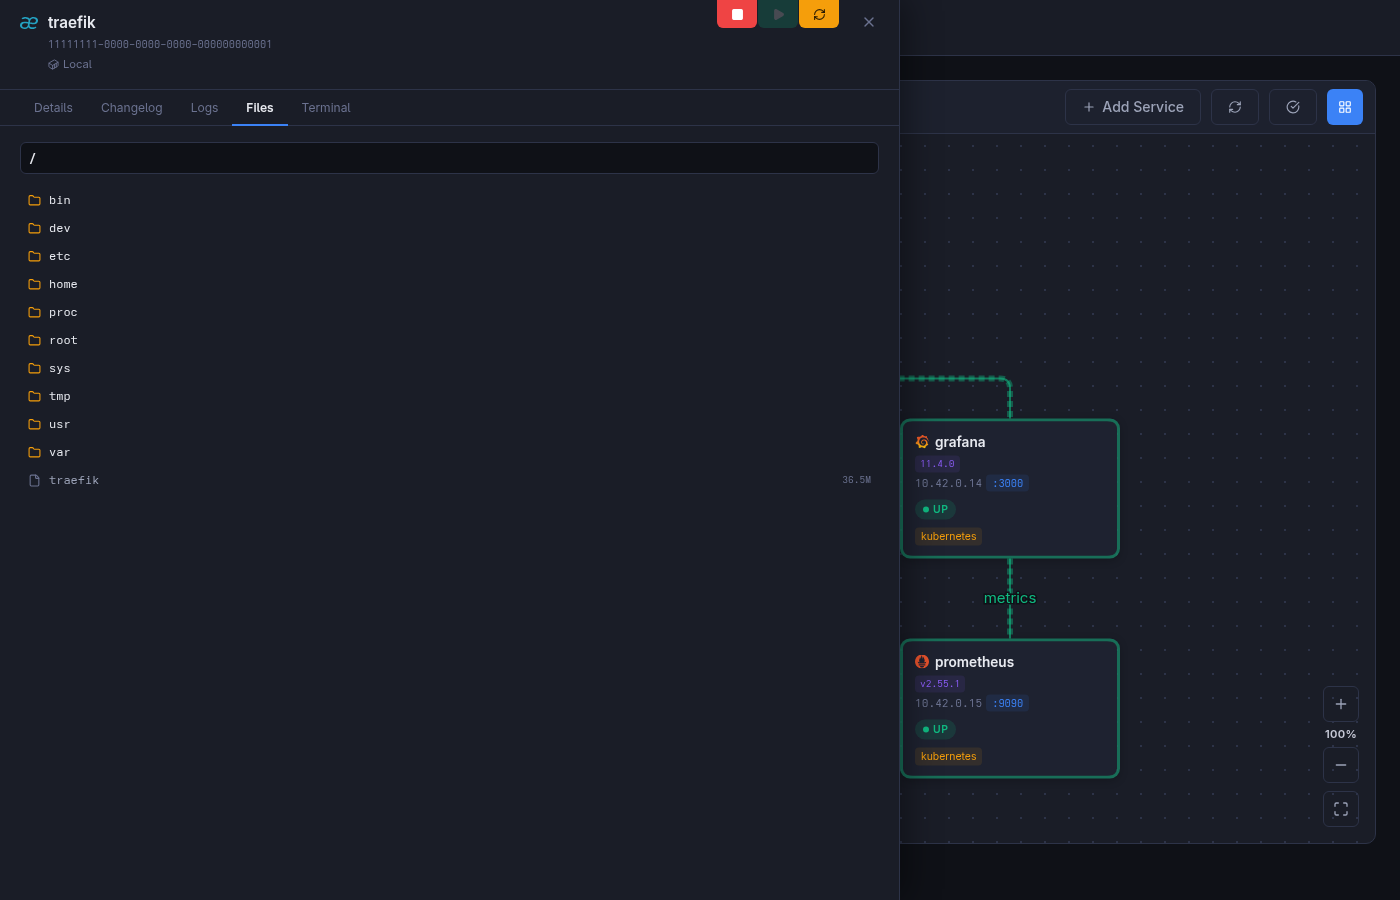Viewport: 1400px width, 900px height.
Task: Toggle the grid layout view button
Action: click(x=1345, y=107)
